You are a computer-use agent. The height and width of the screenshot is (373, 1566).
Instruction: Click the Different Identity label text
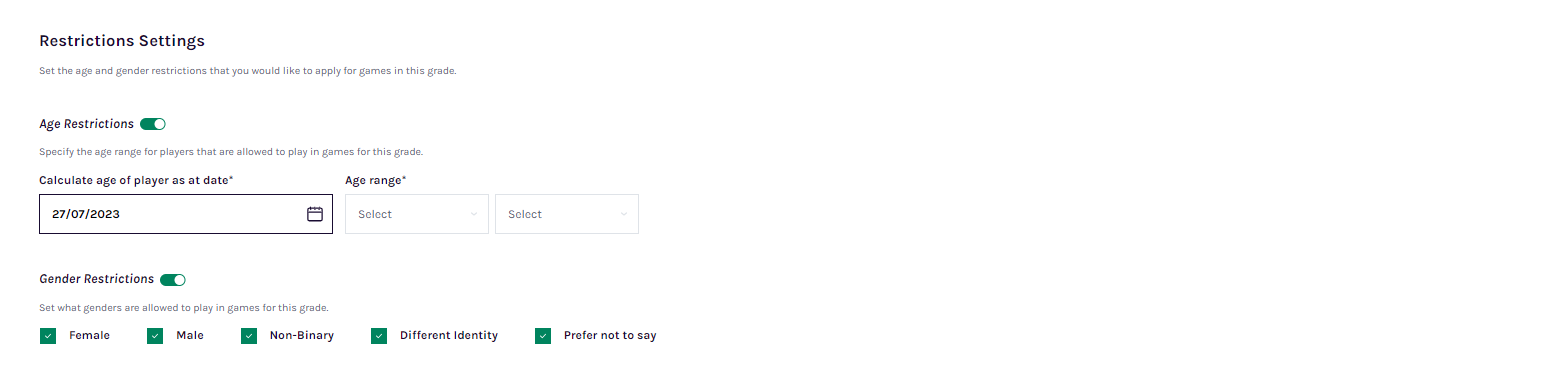pyautogui.click(x=449, y=336)
